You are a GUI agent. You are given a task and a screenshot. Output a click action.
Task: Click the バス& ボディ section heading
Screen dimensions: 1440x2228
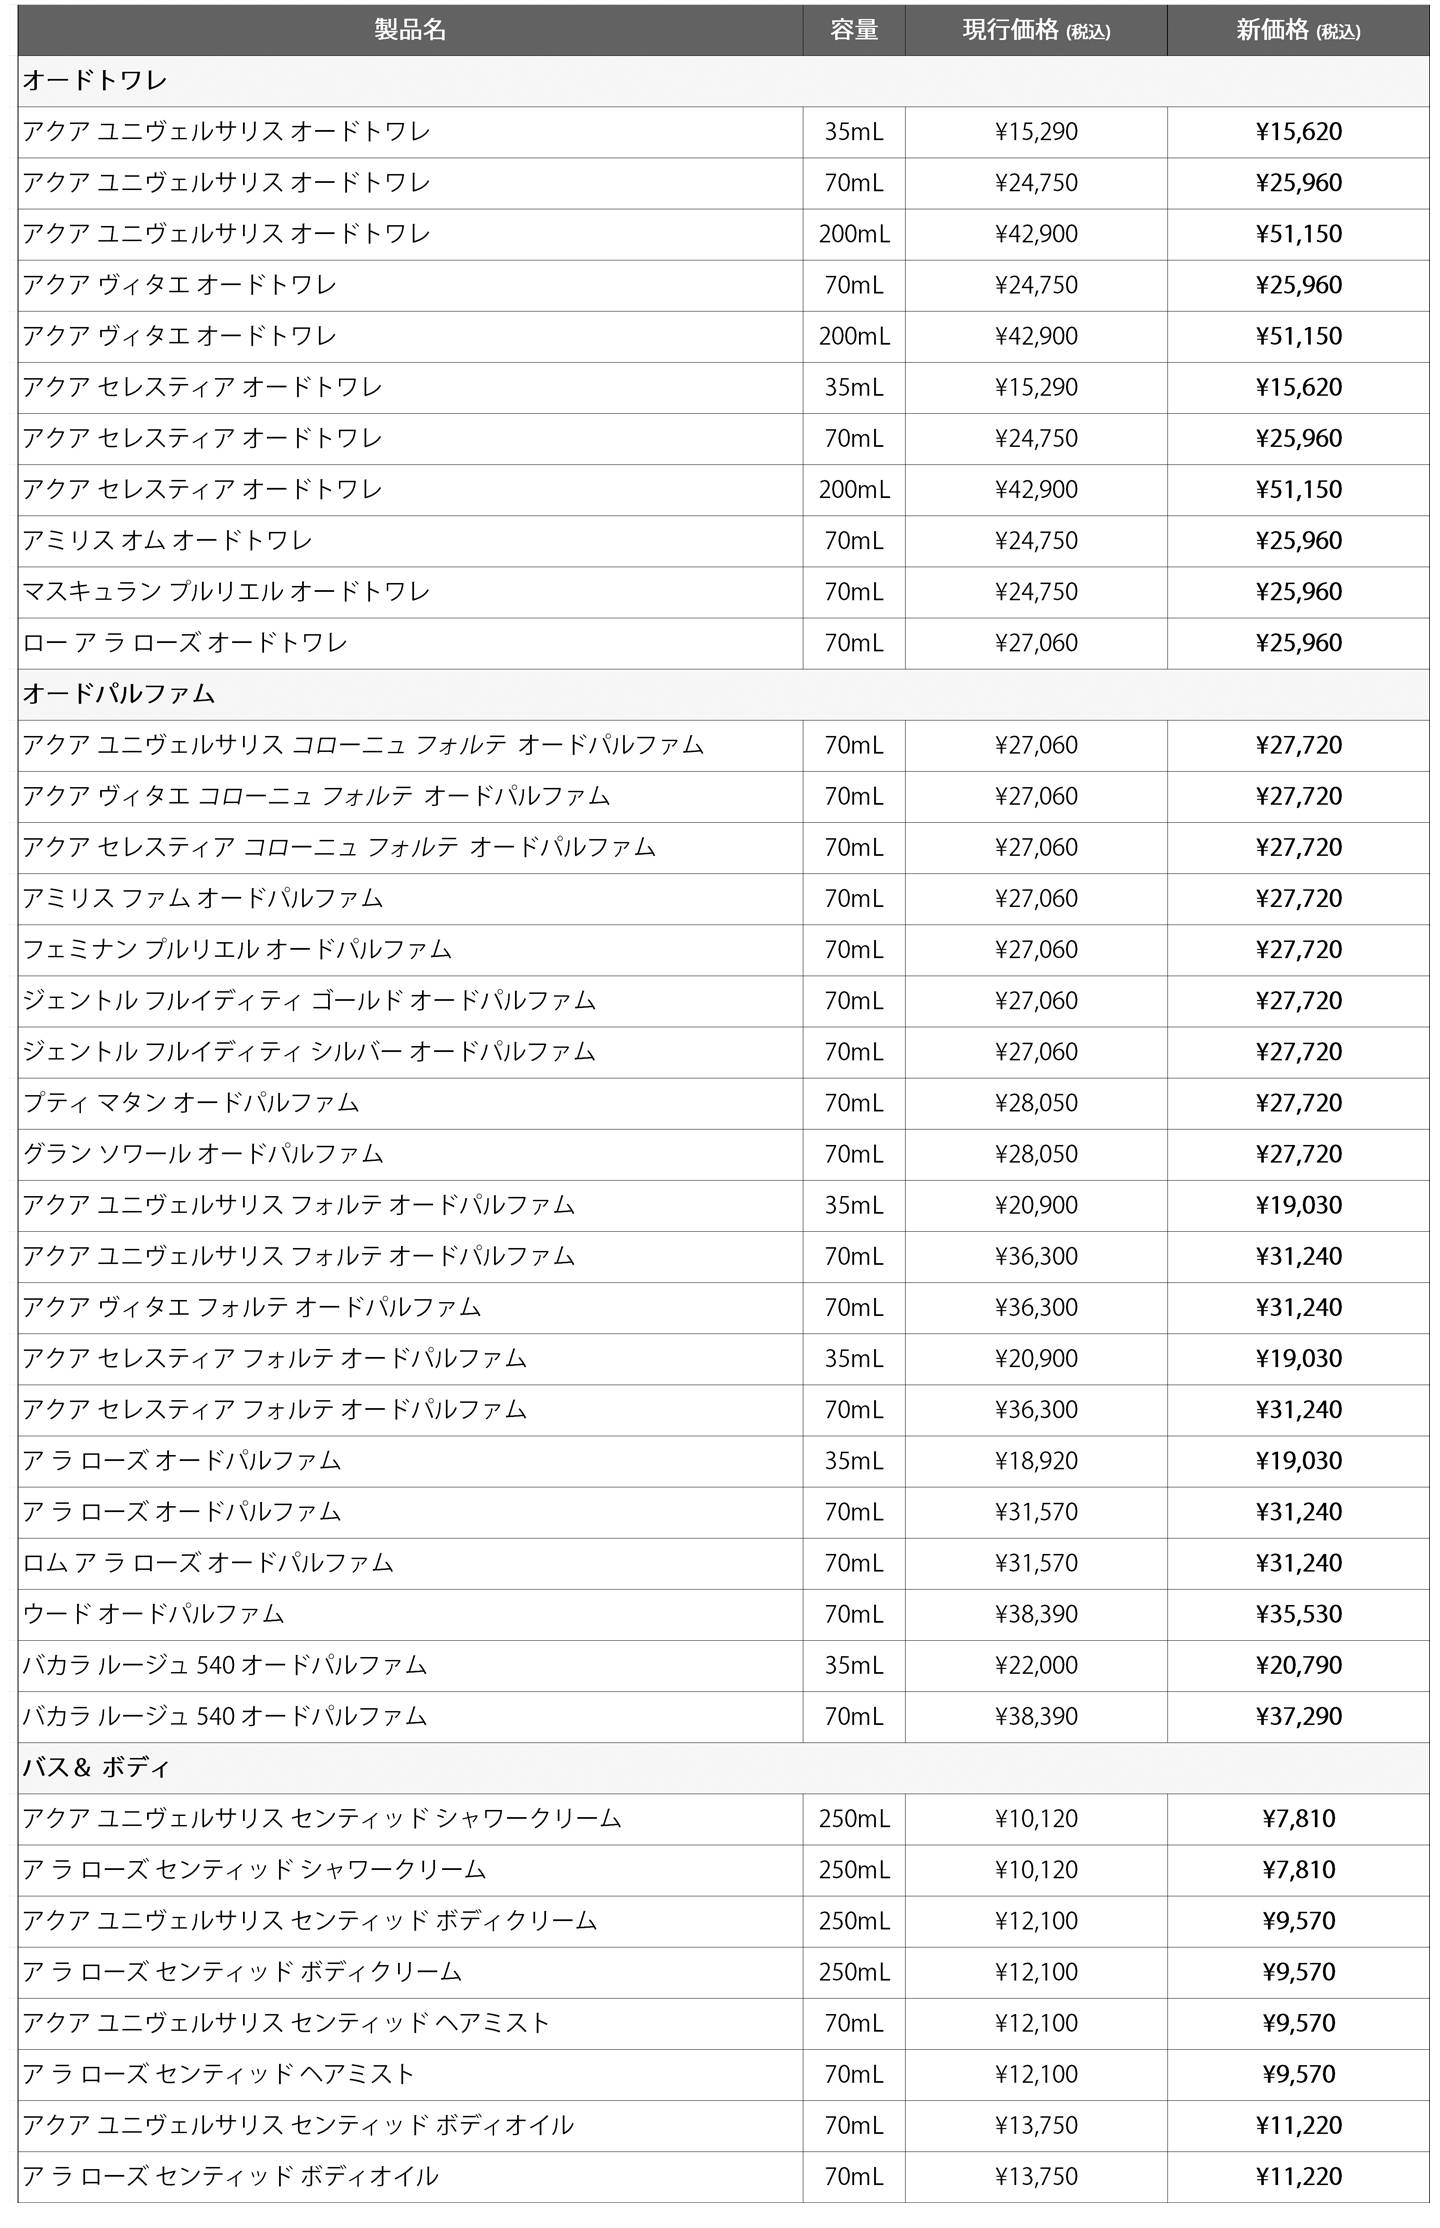tap(96, 1767)
